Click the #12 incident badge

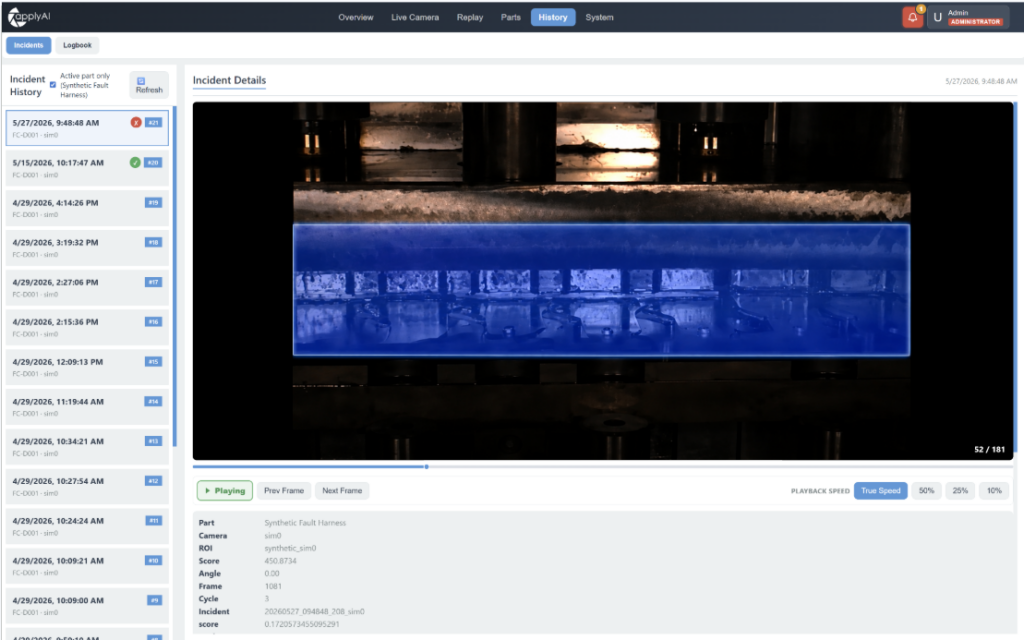153,481
